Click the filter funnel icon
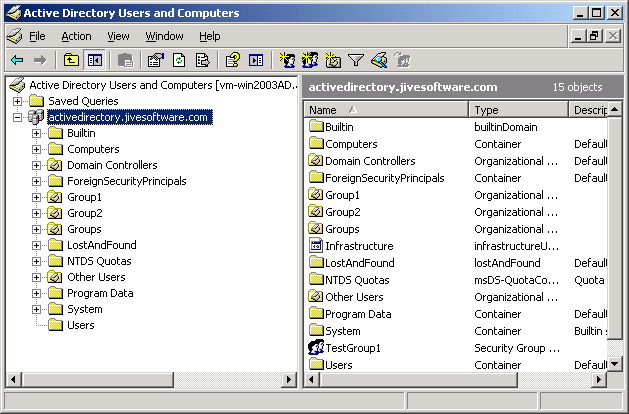This screenshot has width=629, height=414. (356, 60)
